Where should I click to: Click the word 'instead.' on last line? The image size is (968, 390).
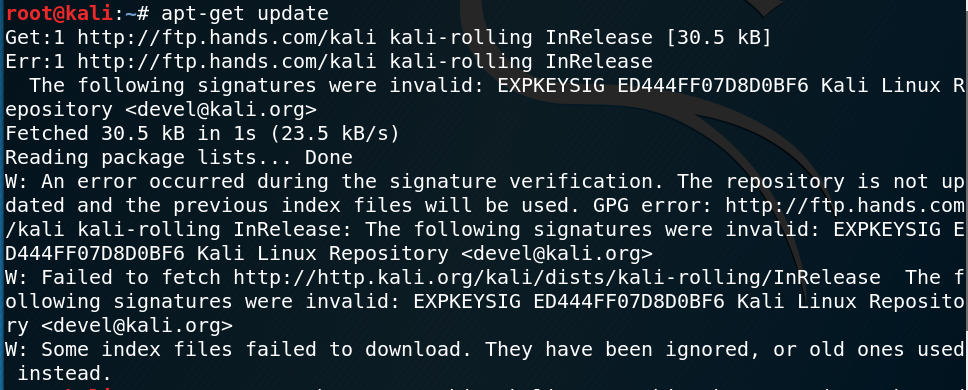pyautogui.click(x=64, y=374)
